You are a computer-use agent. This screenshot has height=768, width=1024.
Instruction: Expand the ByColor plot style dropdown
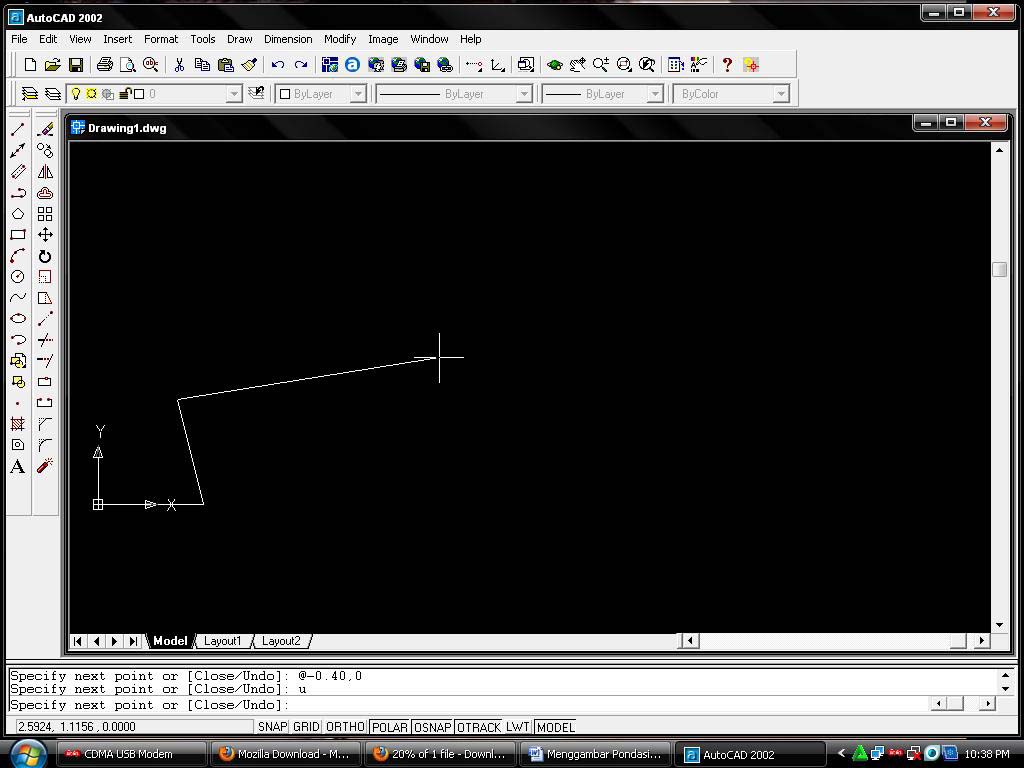781,94
